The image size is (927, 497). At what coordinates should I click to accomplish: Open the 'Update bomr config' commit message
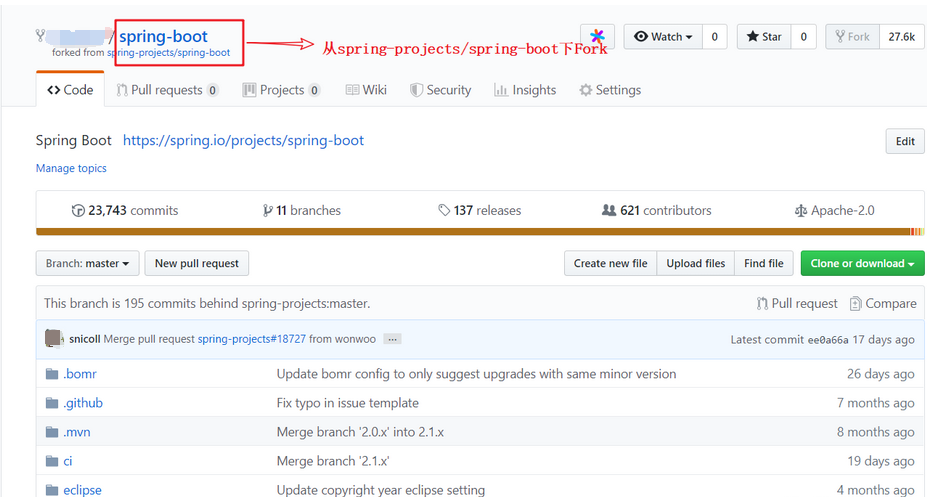click(477, 374)
